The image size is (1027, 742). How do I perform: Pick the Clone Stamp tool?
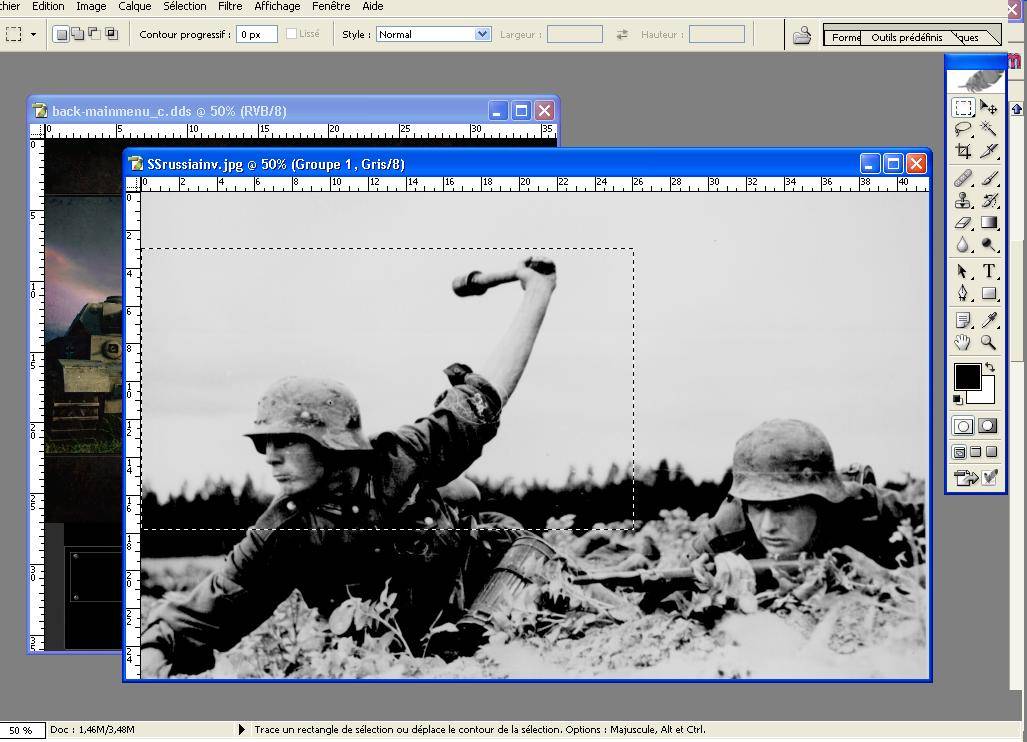(963, 201)
